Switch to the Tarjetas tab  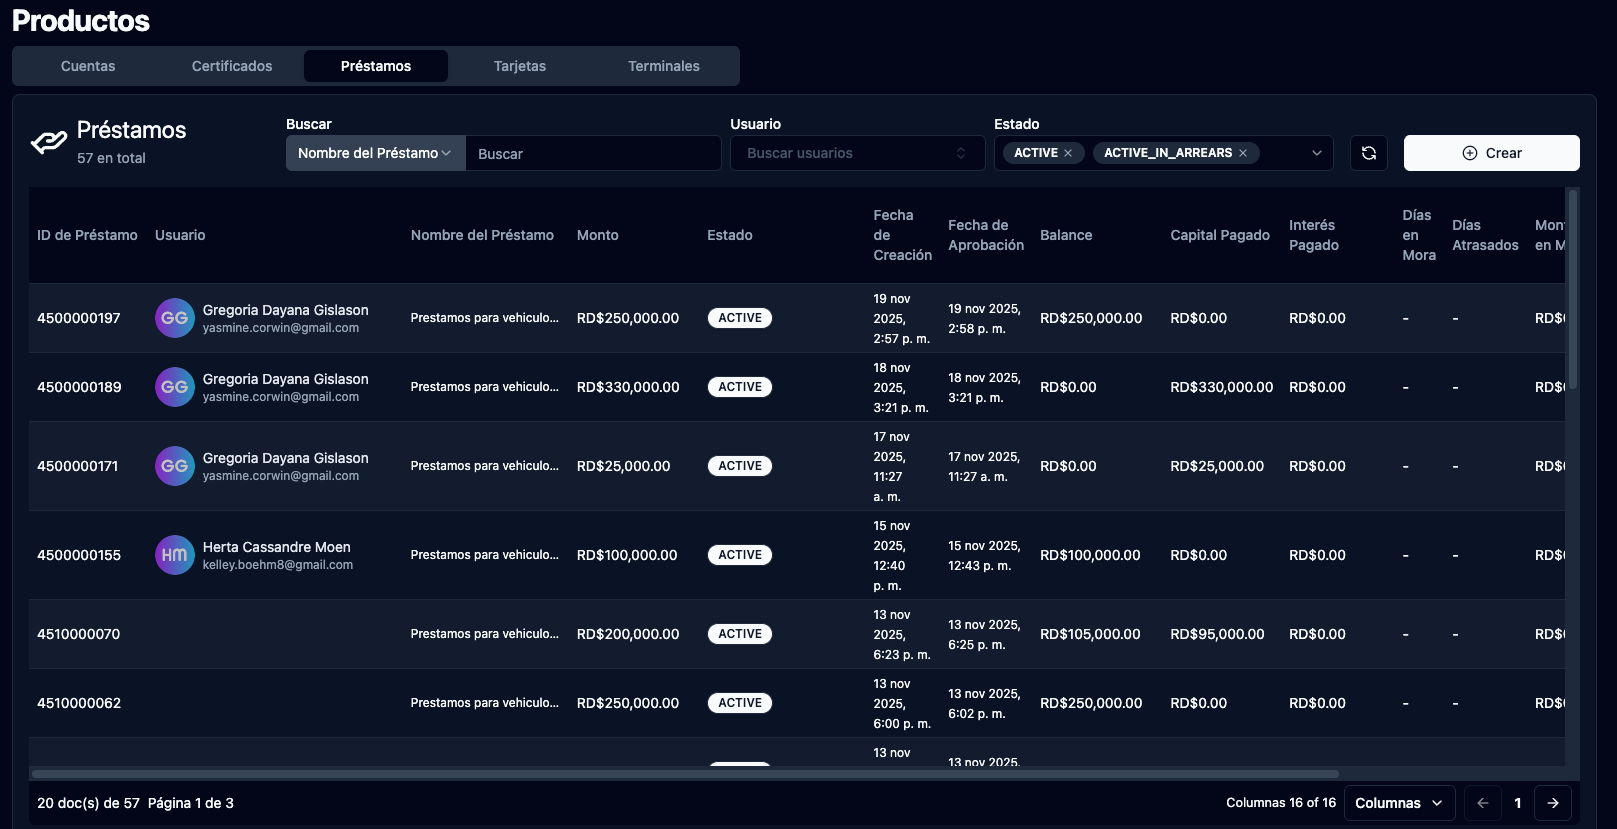coord(520,66)
